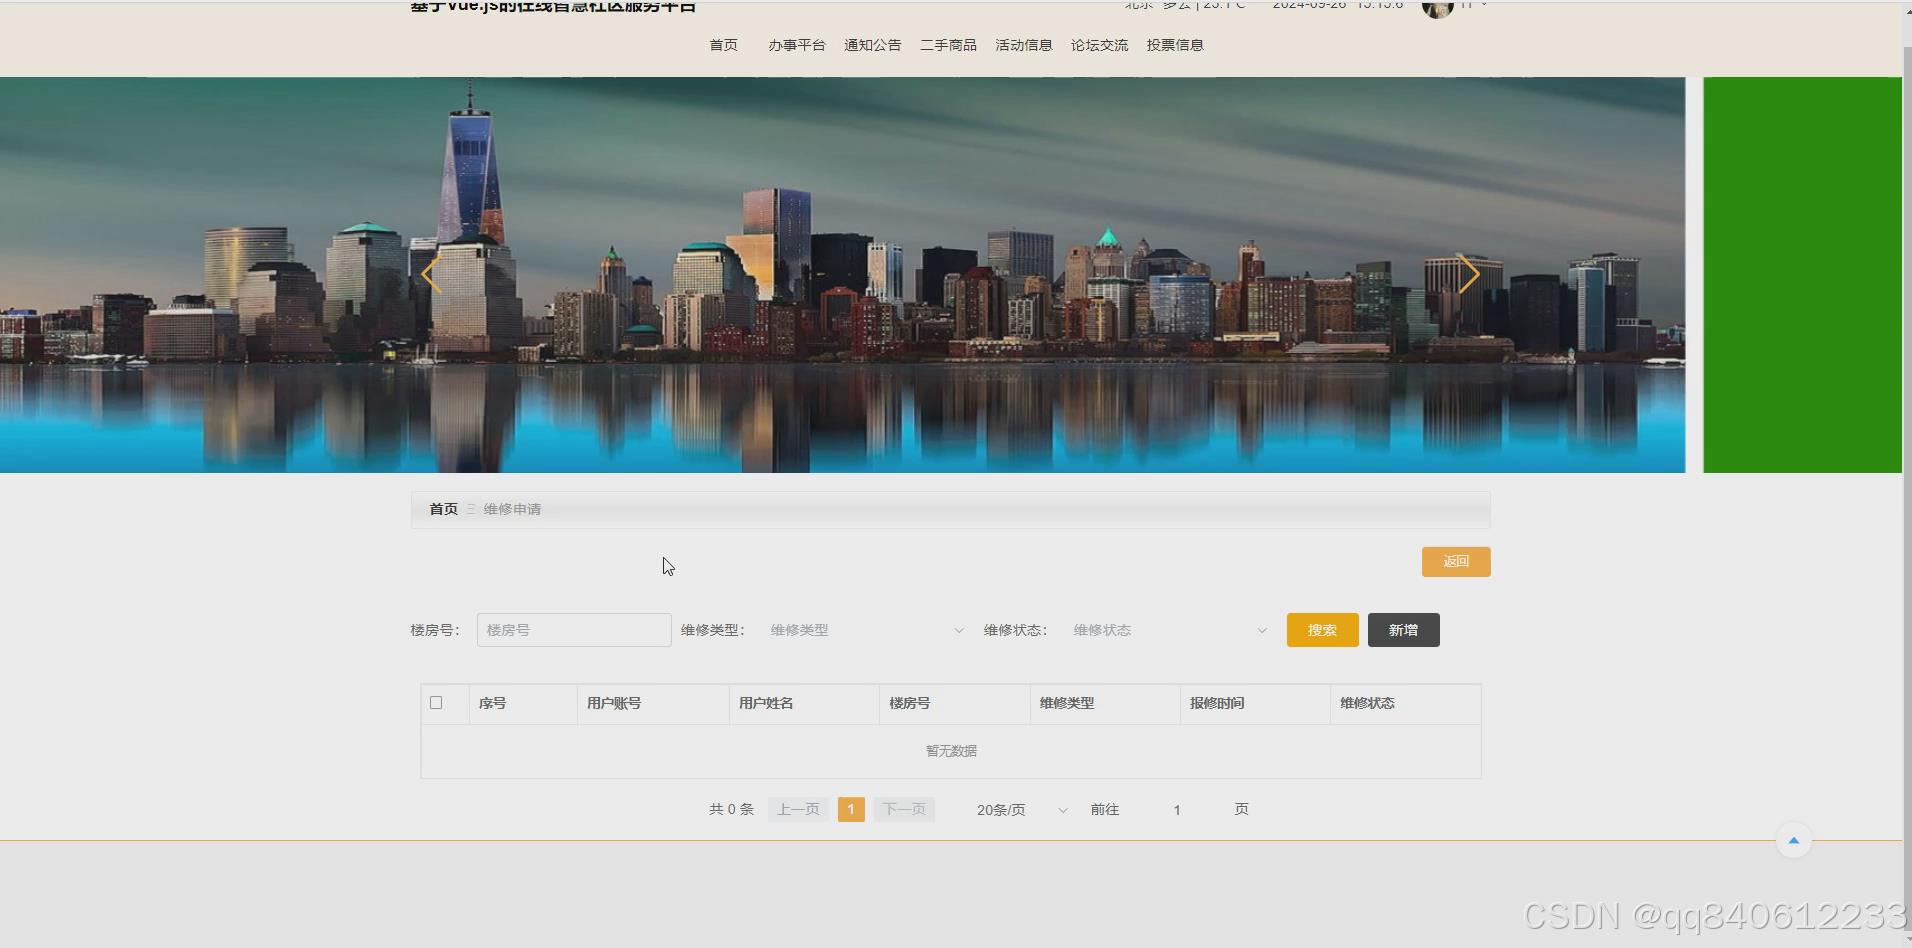The image size is (1912, 948).
Task: Open the 首页 nav menu item
Action: click(x=723, y=45)
